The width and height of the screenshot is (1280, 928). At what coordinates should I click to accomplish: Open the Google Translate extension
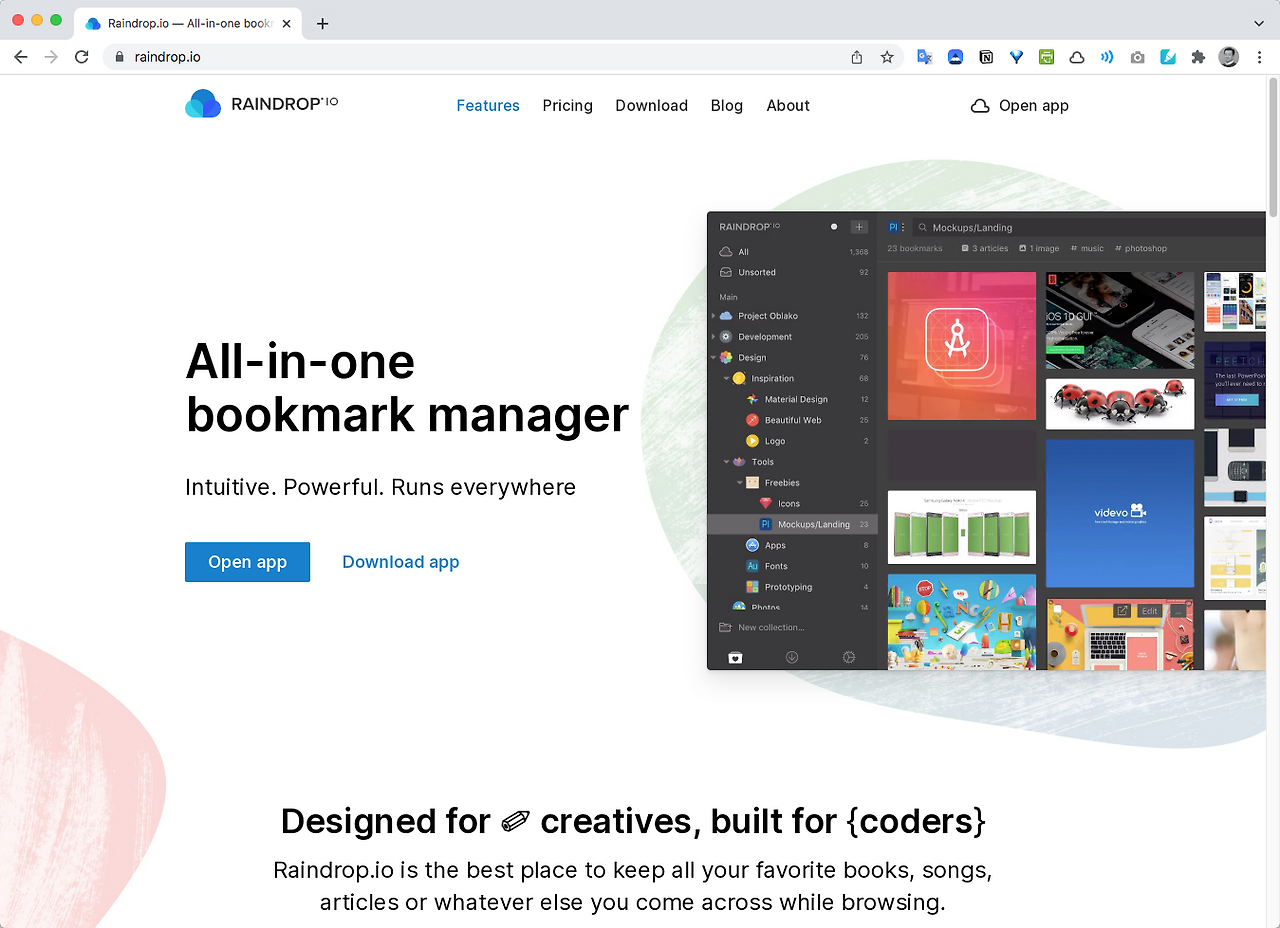point(925,57)
